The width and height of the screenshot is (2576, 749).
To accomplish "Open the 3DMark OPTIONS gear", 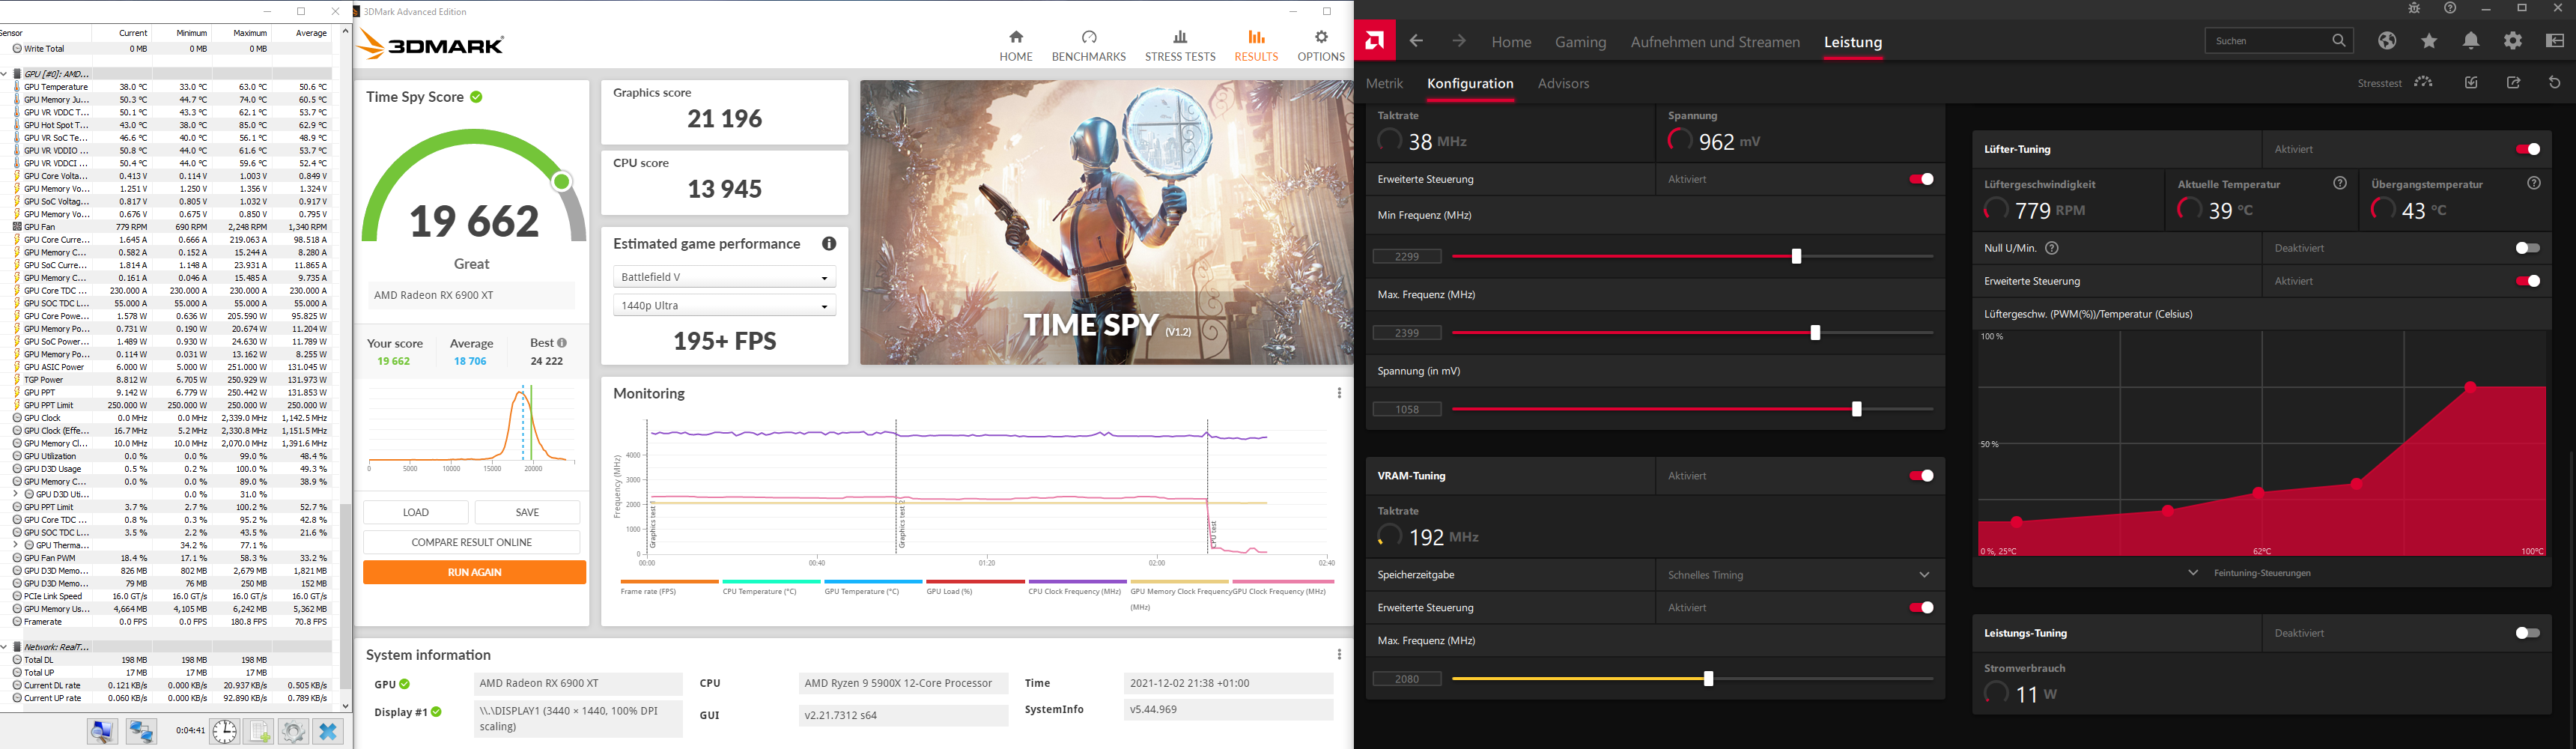I will click(x=1321, y=46).
